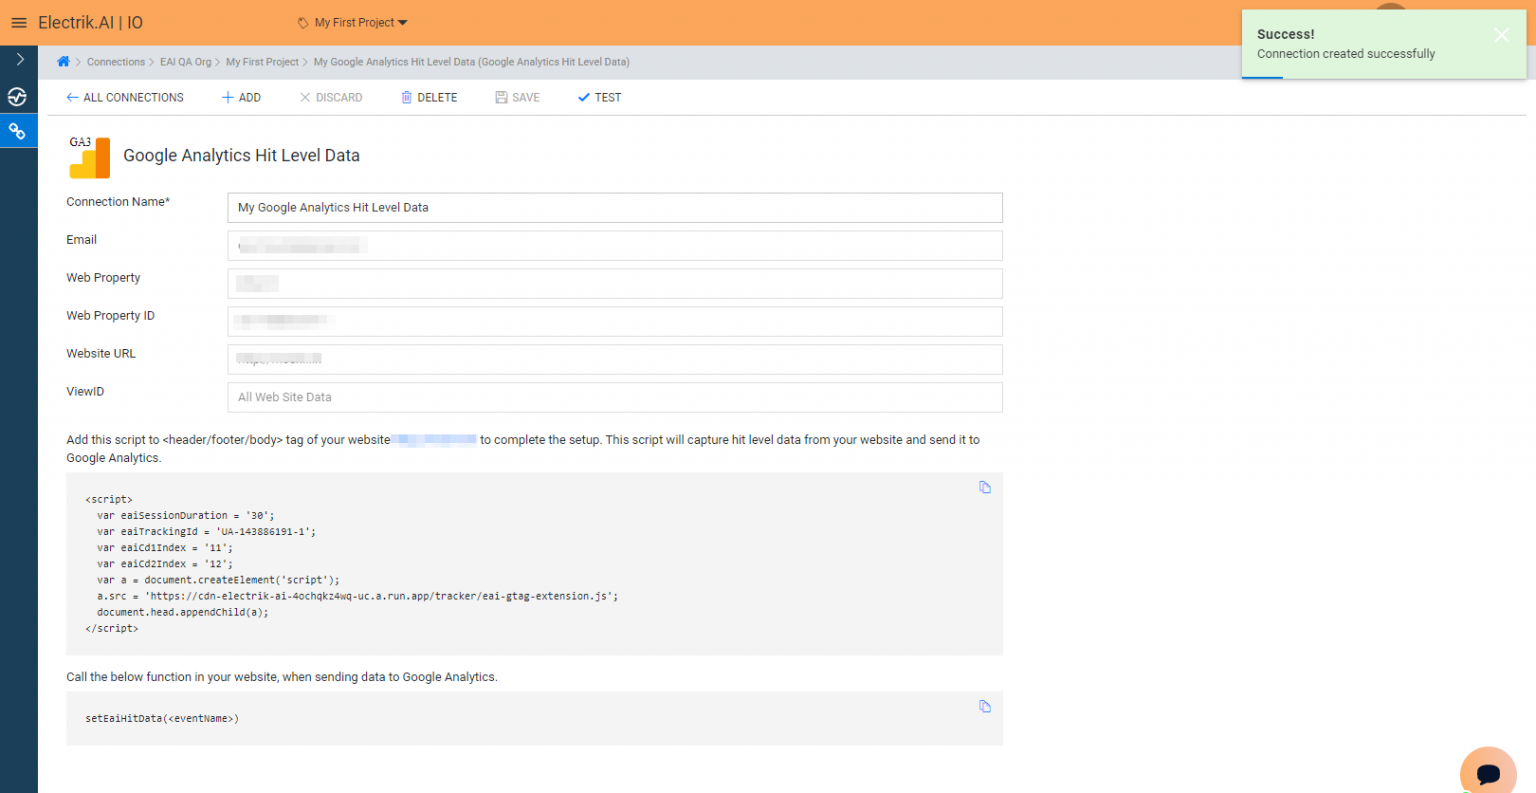Viewport: 1536px width, 793px height.
Task: Go back via ALL CONNECTIONS link
Action: pyautogui.click(x=125, y=97)
